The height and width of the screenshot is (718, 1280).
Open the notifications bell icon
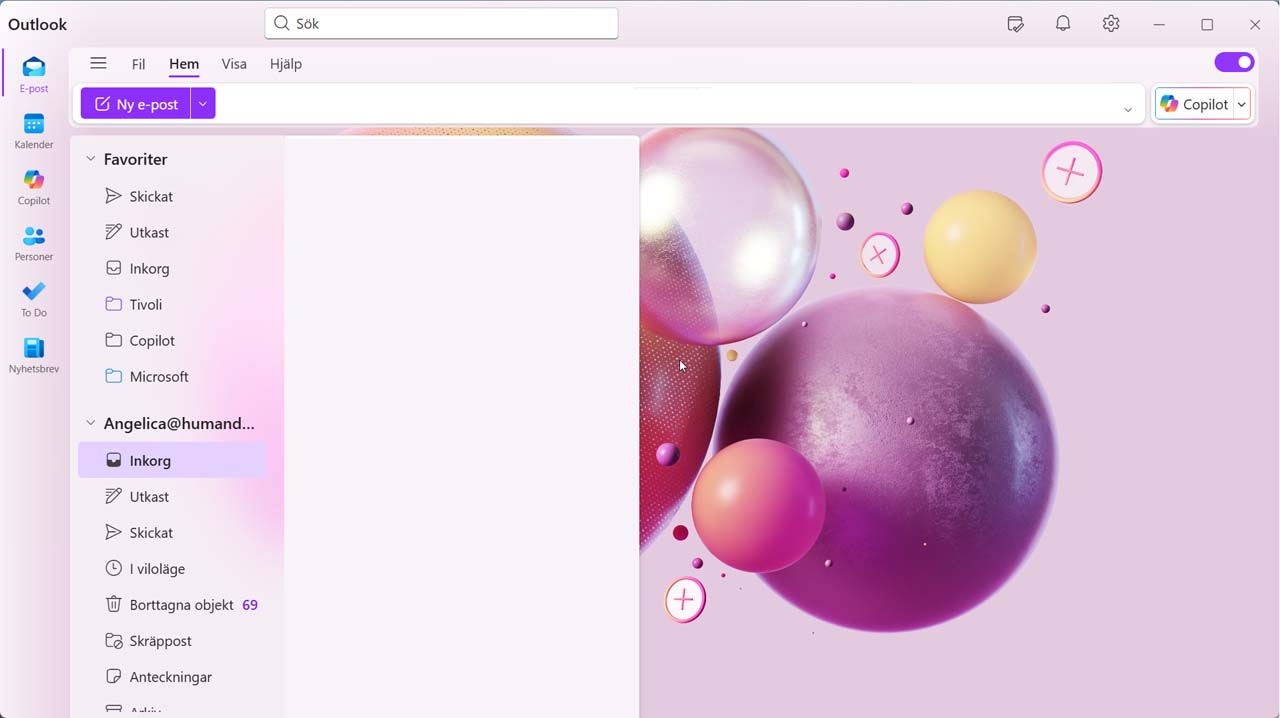point(1063,24)
